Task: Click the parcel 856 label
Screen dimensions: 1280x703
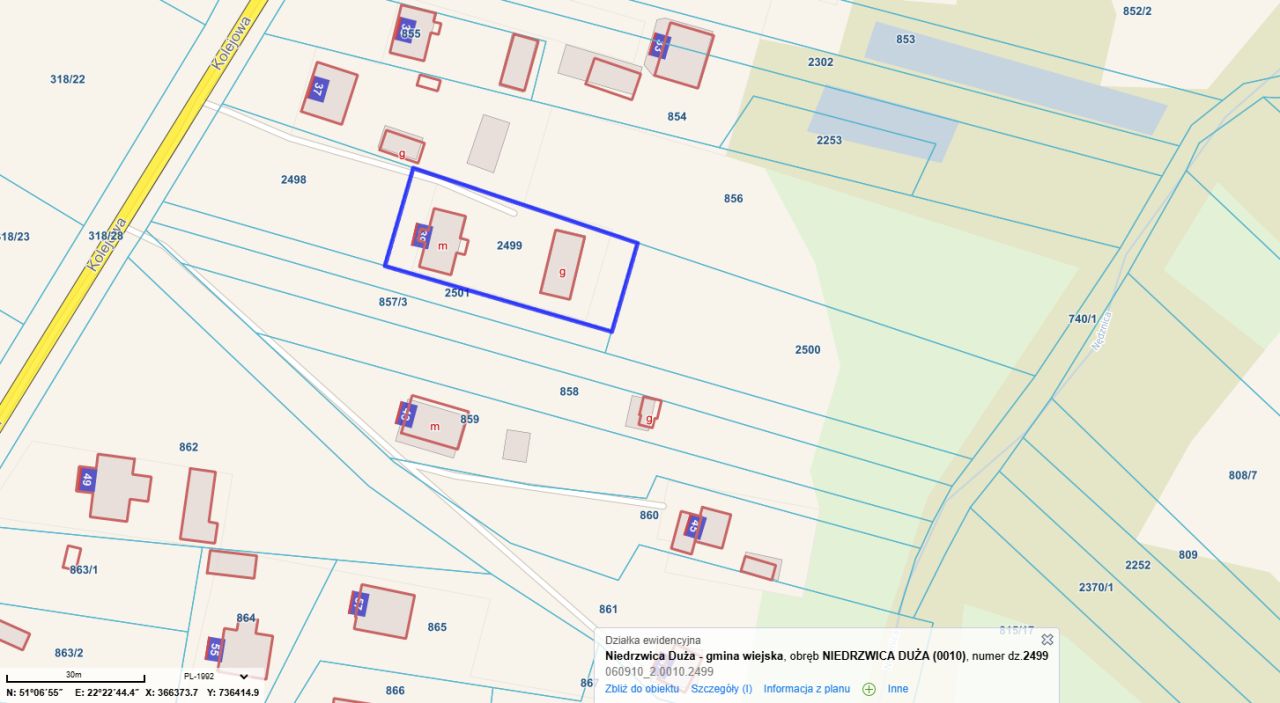Action: point(734,199)
